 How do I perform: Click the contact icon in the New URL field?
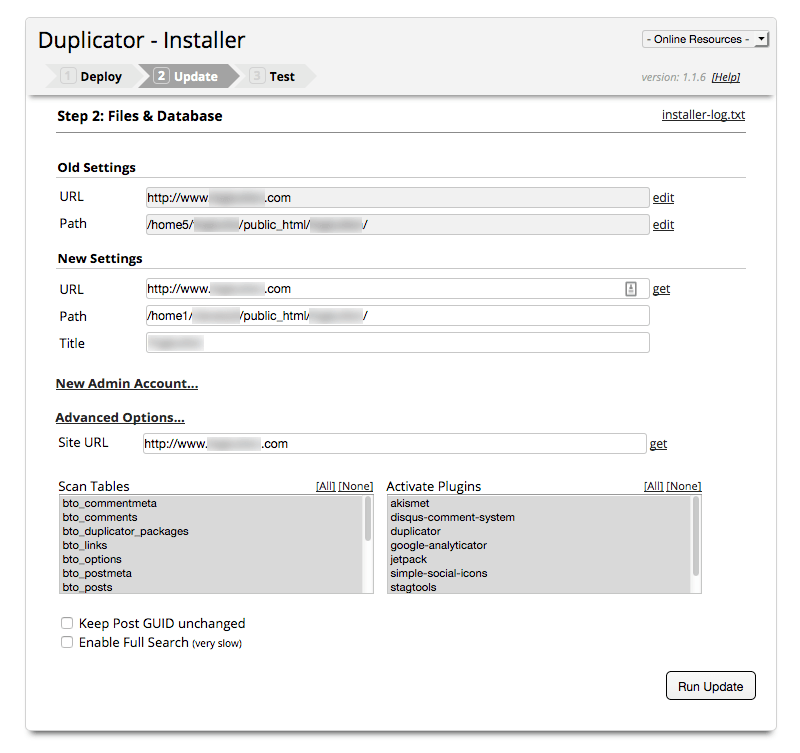[x=631, y=289]
